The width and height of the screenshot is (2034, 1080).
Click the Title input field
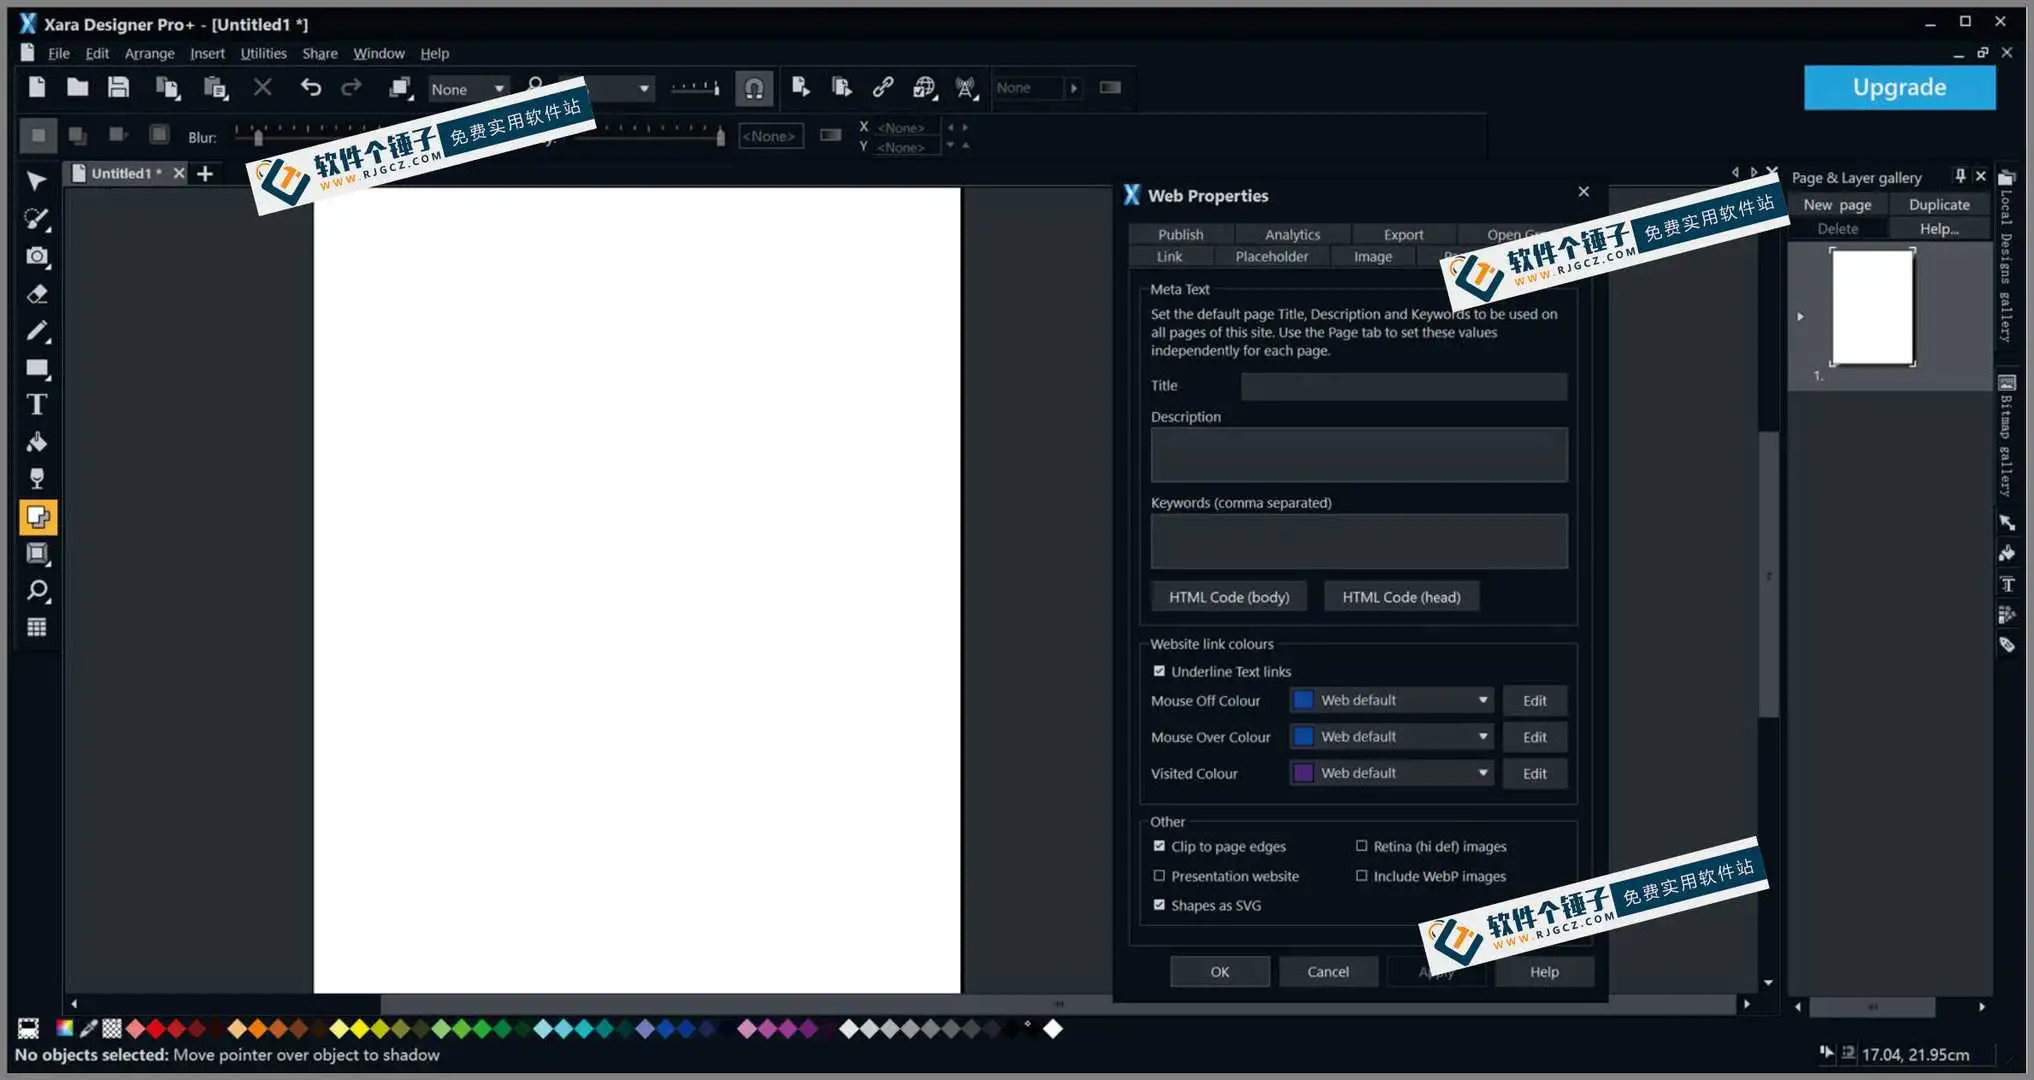(1404, 386)
